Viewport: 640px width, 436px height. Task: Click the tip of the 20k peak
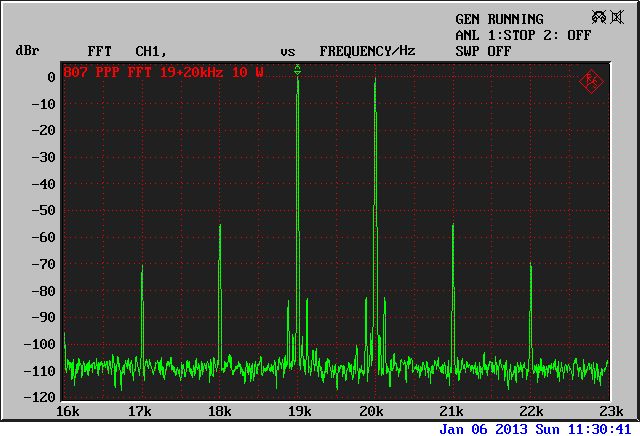tap(374, 79)
